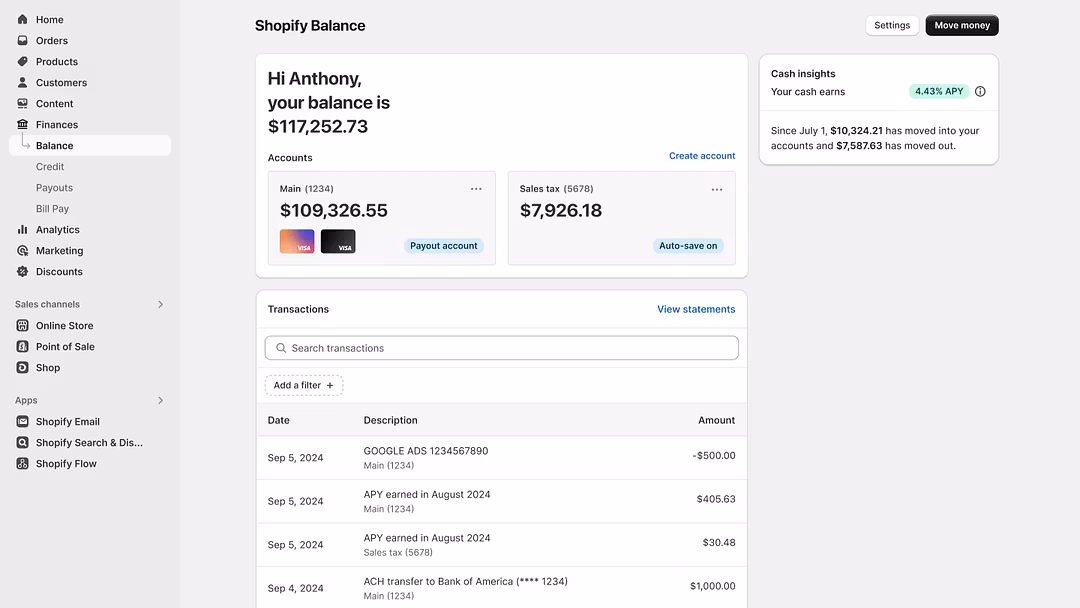Open Bill Pay submenu item
Viewport: 1080px width, 608px height.
[x=52, y=208]
